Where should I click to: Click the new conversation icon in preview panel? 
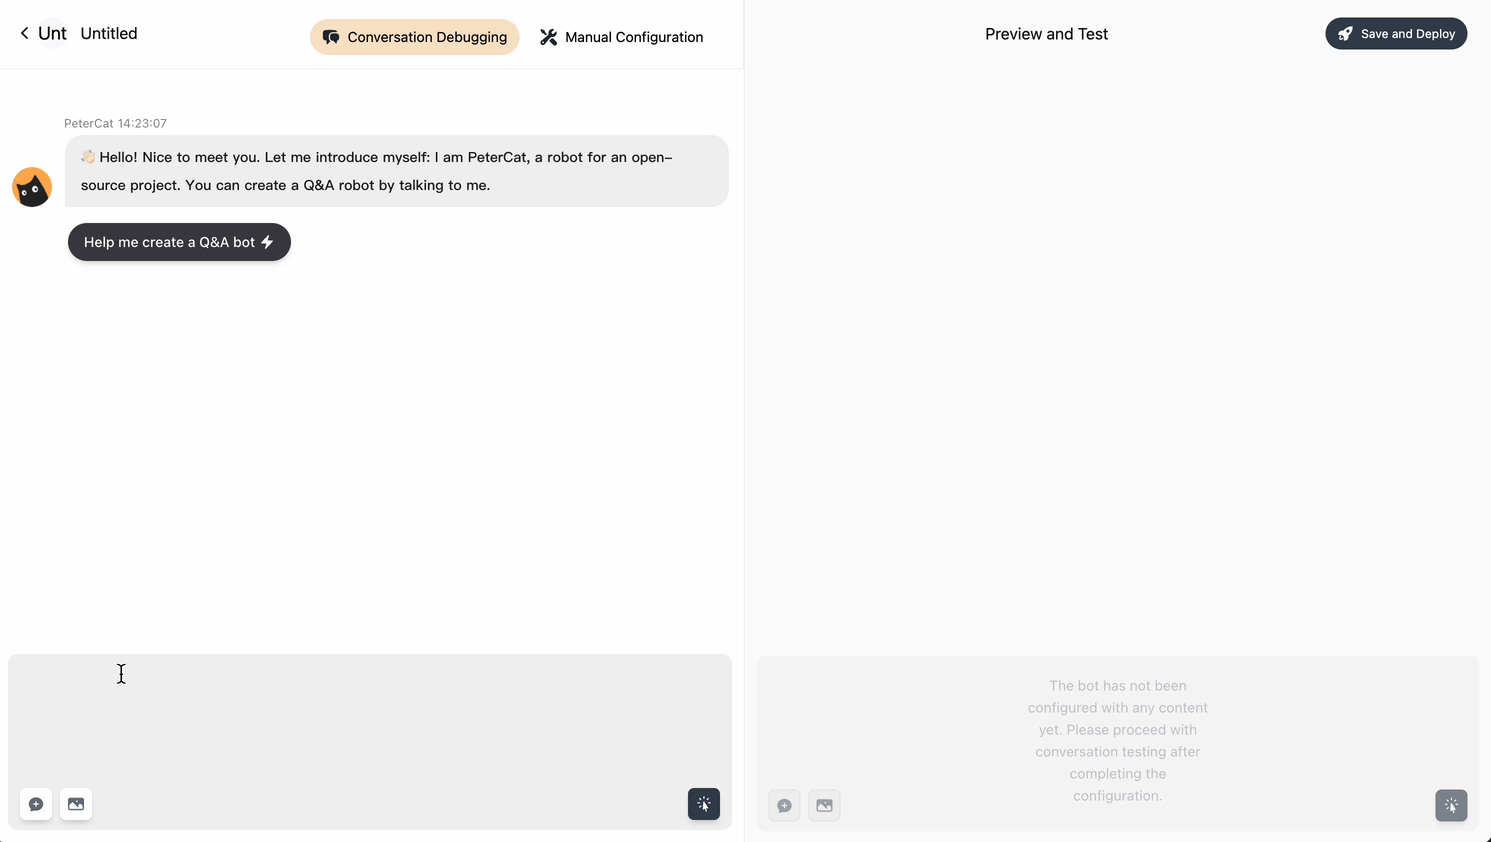[x=784, y=805]
